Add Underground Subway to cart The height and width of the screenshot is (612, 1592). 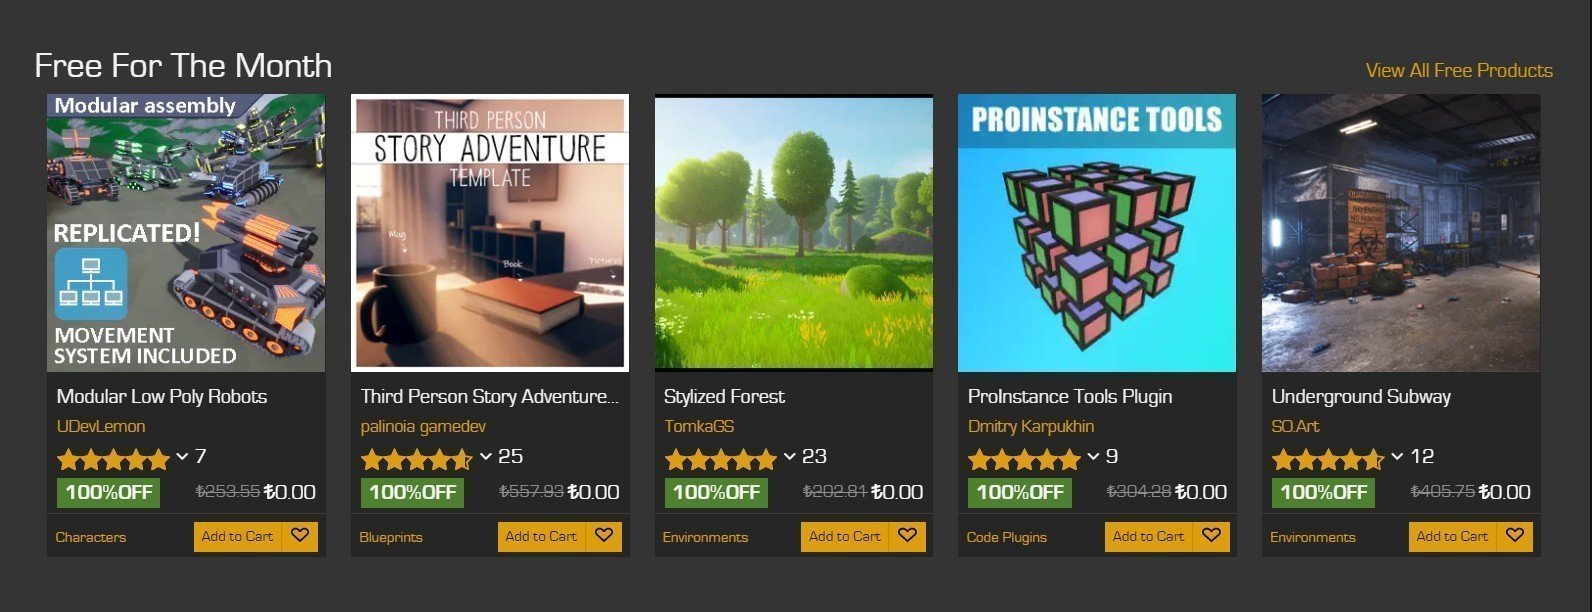point(1453,536)
